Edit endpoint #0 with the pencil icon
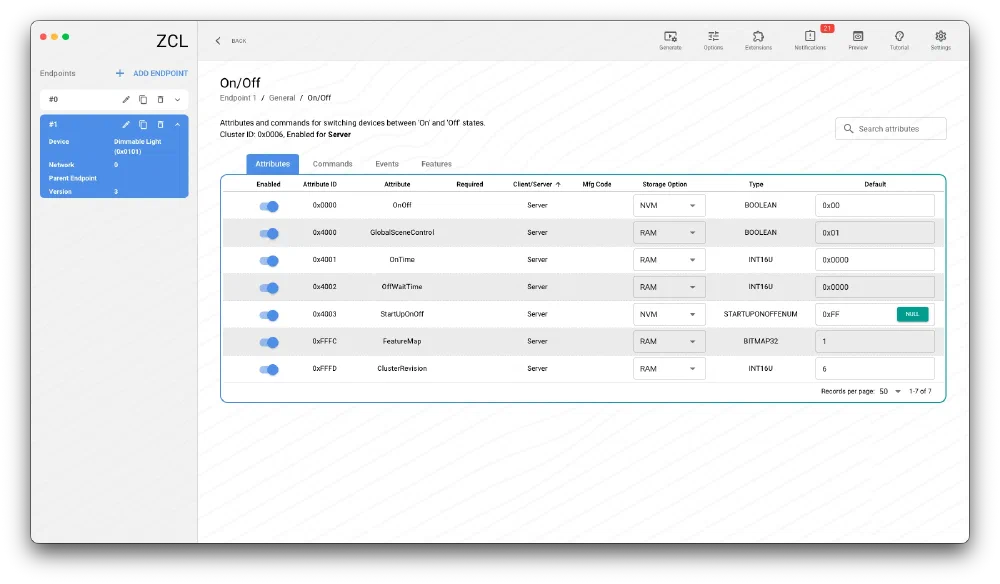This screenshot has width=1000, height=584. (125, 99)
